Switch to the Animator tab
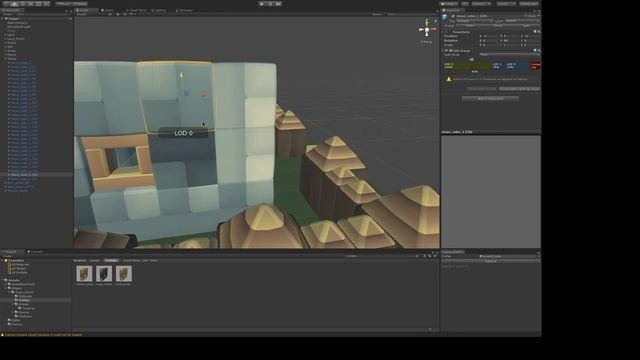640x360 pixels. (x=184, y=10)
